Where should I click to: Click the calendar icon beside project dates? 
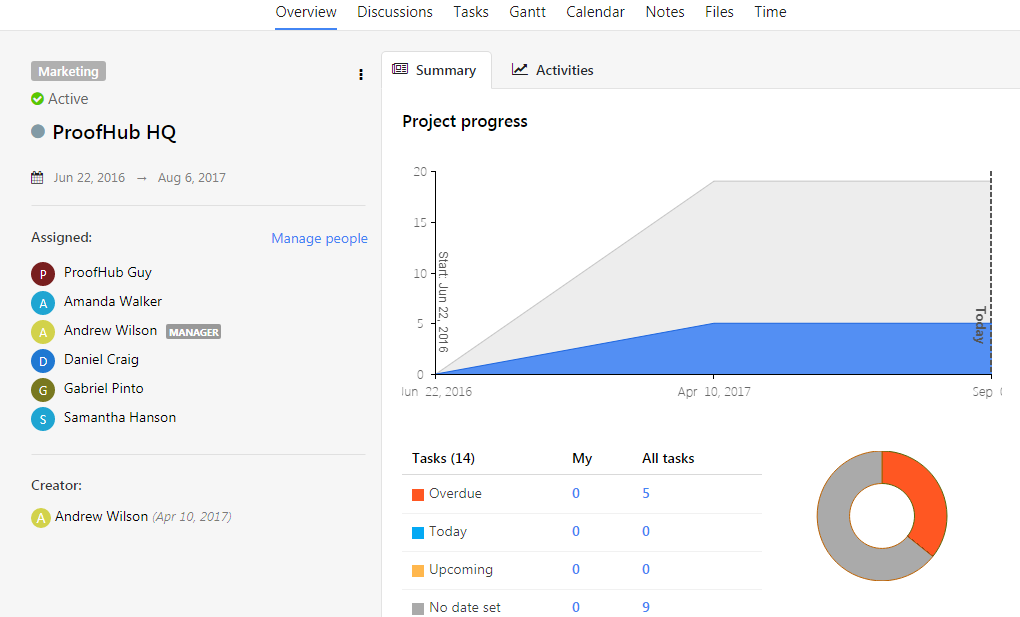(x=36, y=176)
